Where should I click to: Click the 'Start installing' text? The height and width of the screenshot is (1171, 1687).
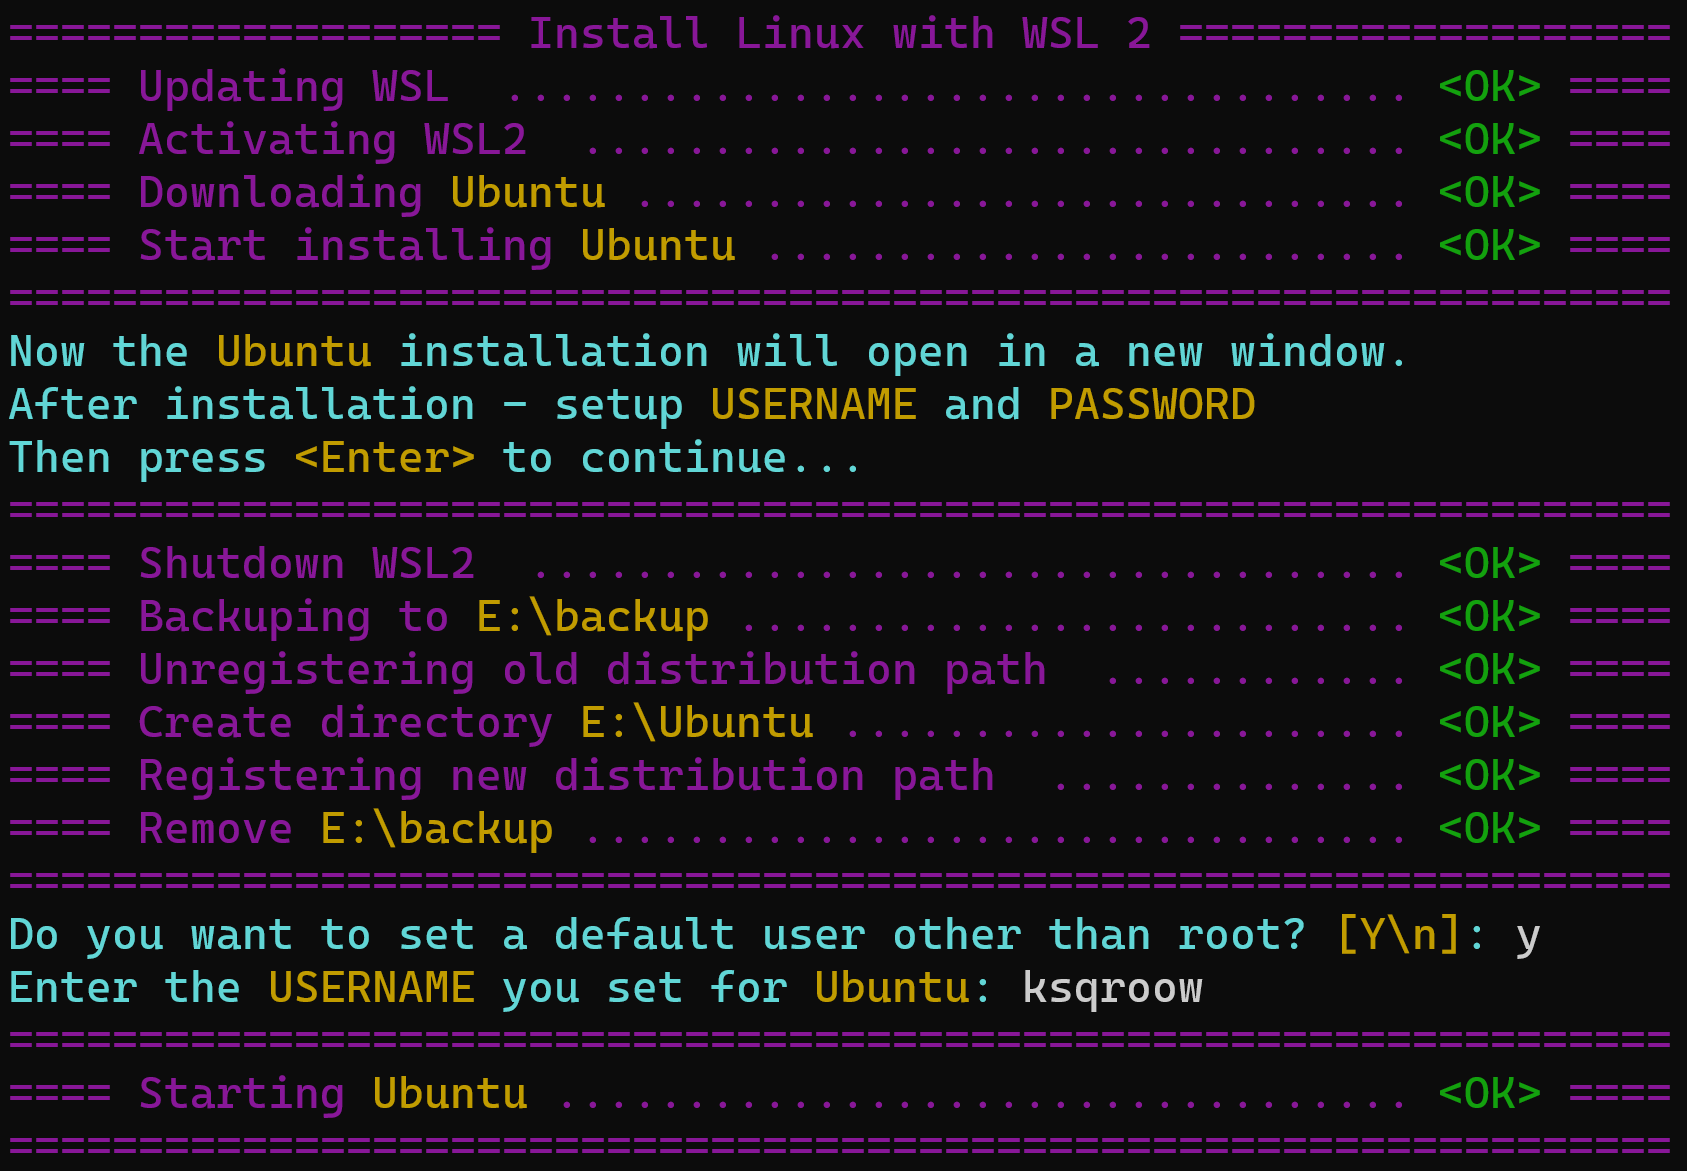(x=345, y=246)
